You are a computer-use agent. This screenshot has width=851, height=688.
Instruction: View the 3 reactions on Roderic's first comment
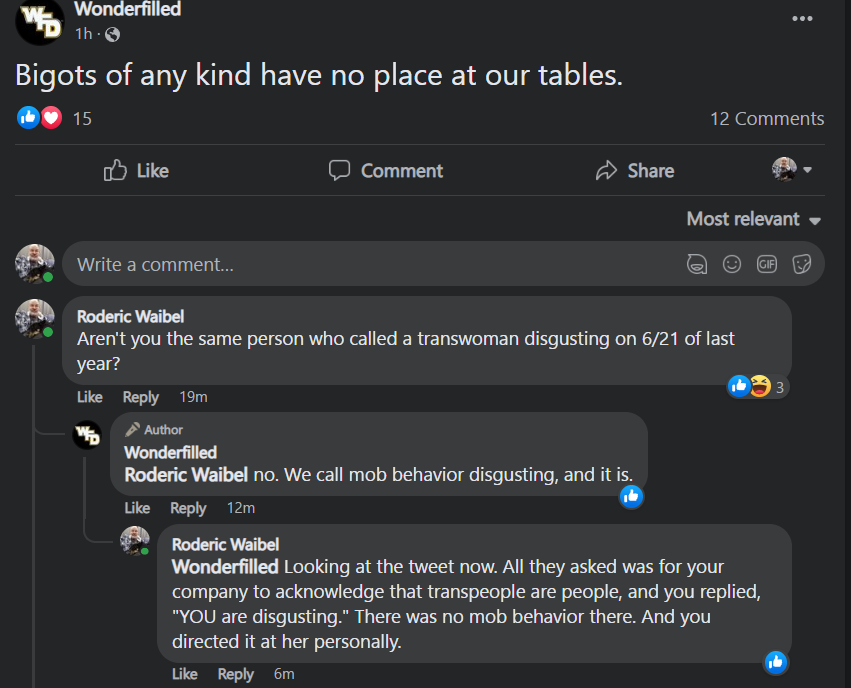[759, 386]
